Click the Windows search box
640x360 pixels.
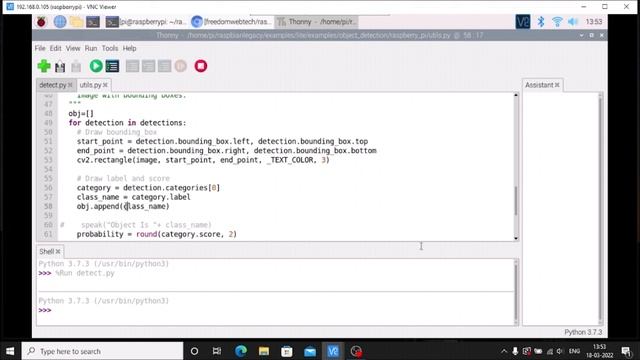[x=102, y=351]
